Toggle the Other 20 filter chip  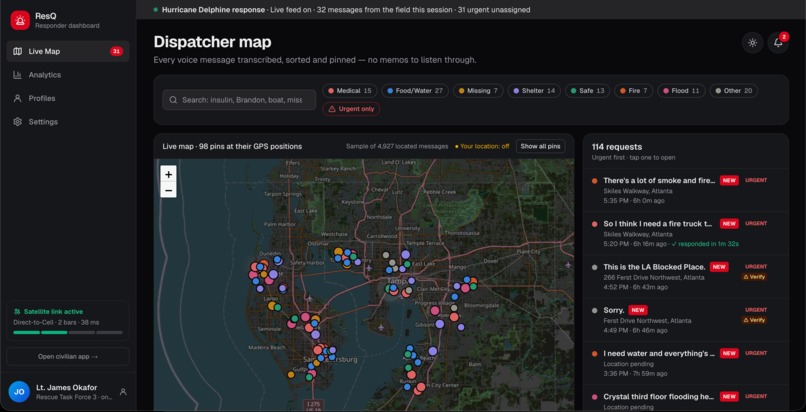(x=734, y=91)
